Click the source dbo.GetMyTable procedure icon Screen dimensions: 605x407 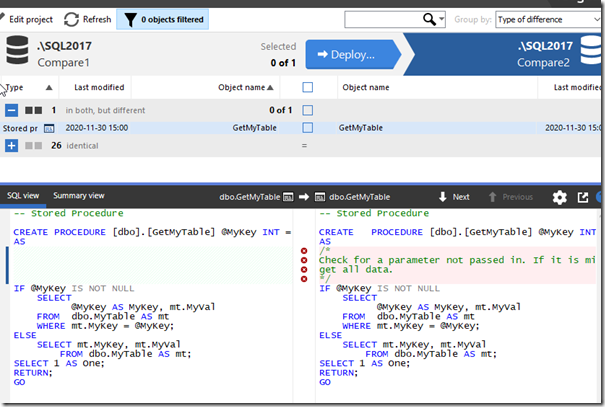pos(288,198)
